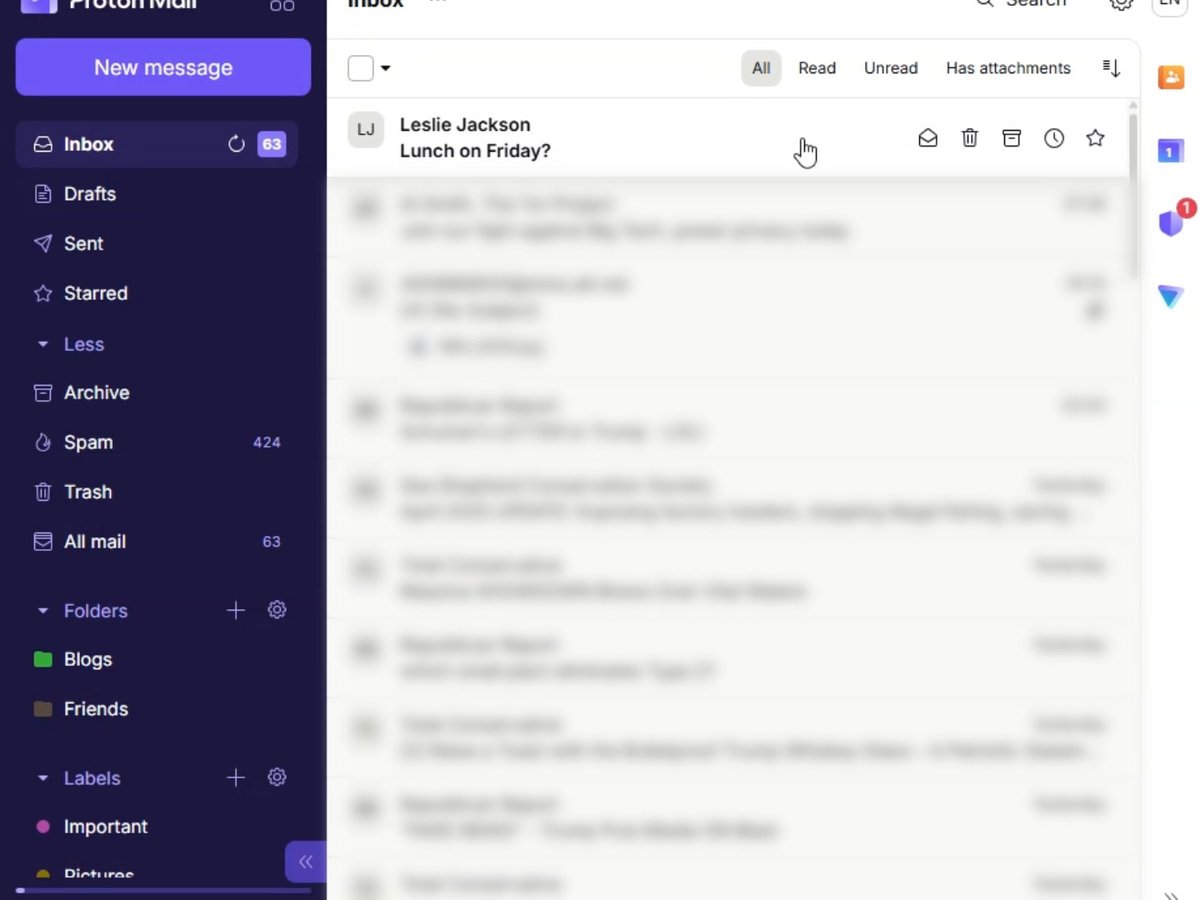Open the settings gear in top bar
Image resolution: width=1200 pixels, height=900 pixels.
[1122, 4]
